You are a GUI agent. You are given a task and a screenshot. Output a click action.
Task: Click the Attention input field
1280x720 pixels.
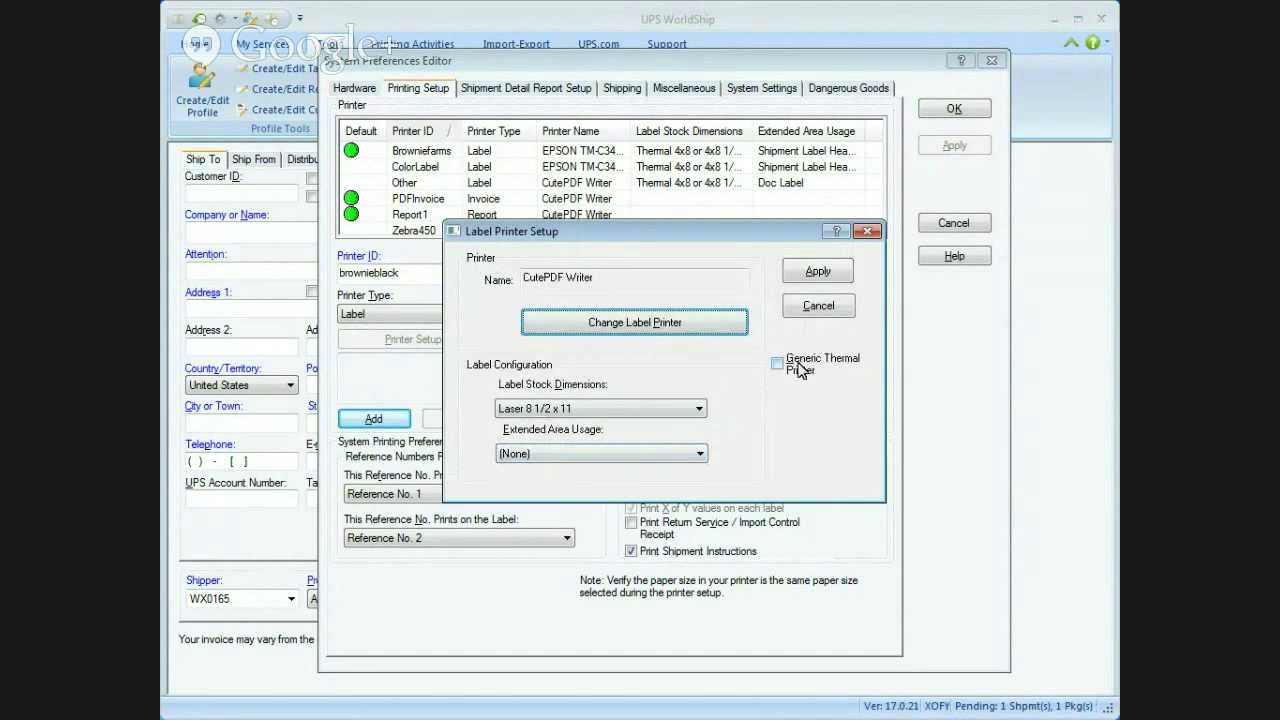(250, 271)
